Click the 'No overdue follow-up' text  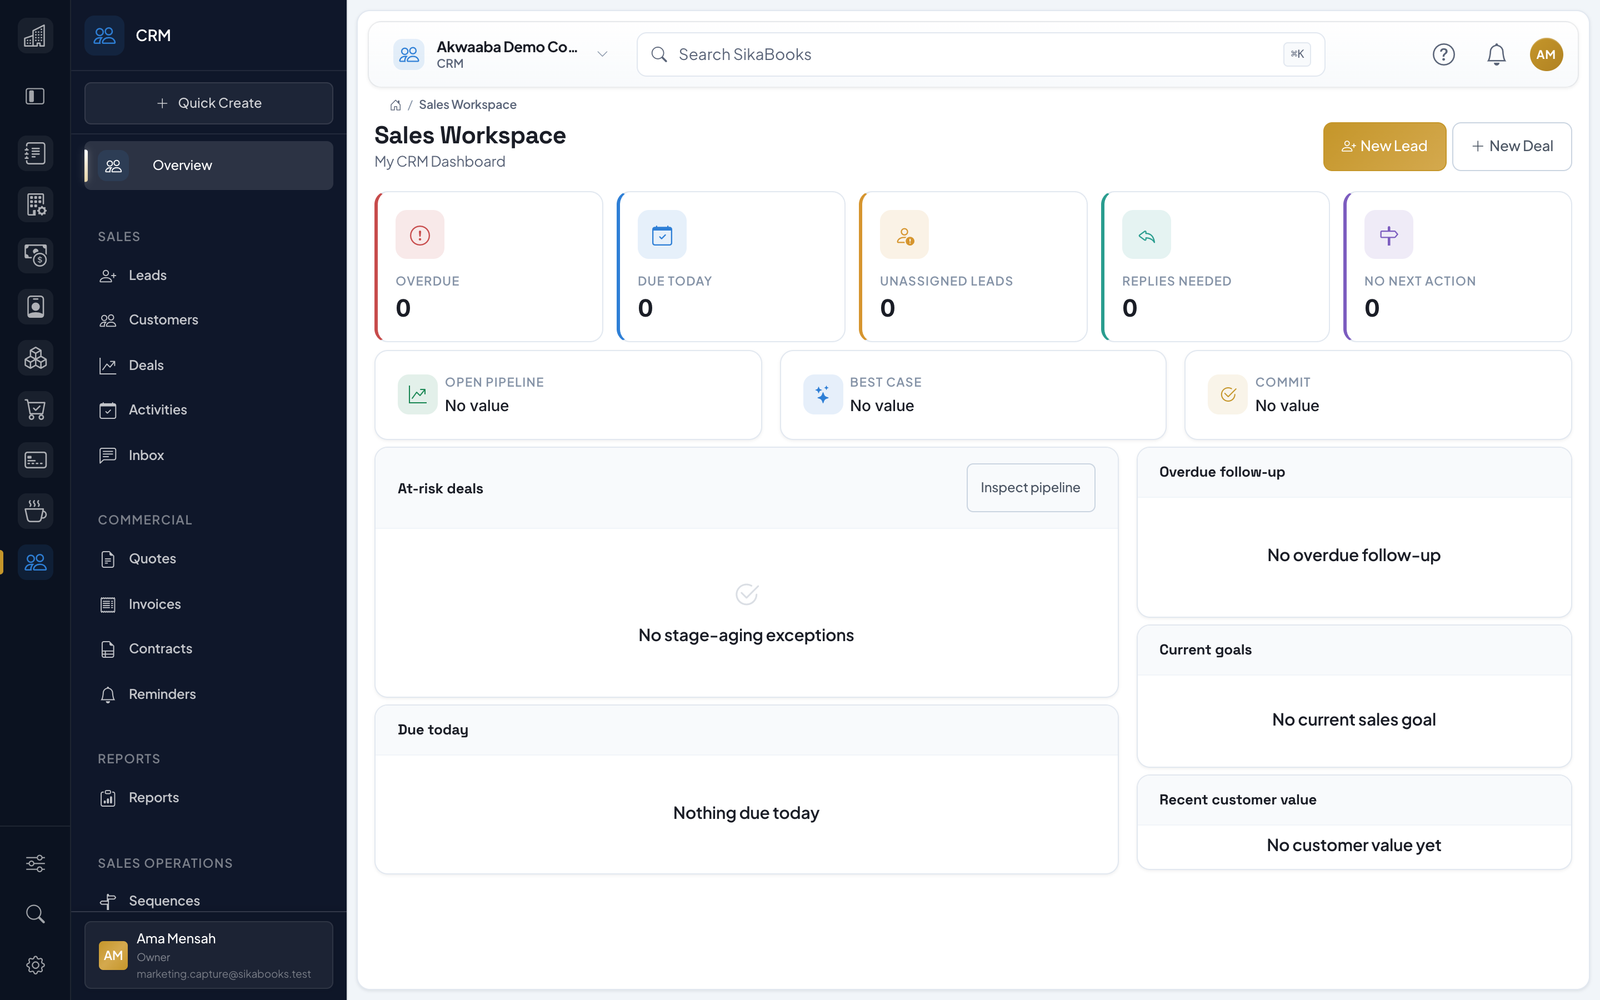(x=1354, y=555)
